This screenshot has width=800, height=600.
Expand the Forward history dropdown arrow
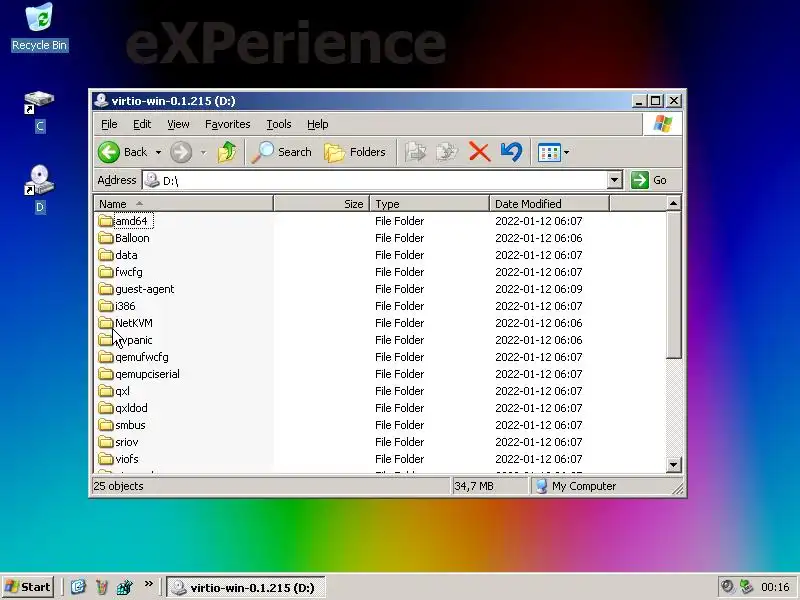(203, 152)
